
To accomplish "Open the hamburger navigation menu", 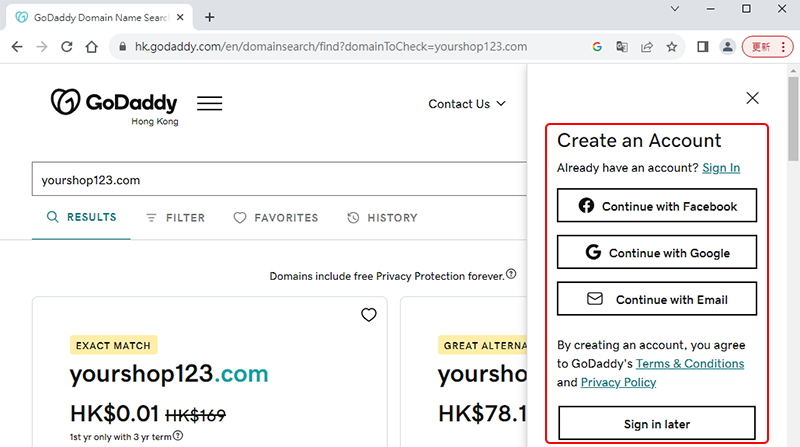I will tap(210, 104).
